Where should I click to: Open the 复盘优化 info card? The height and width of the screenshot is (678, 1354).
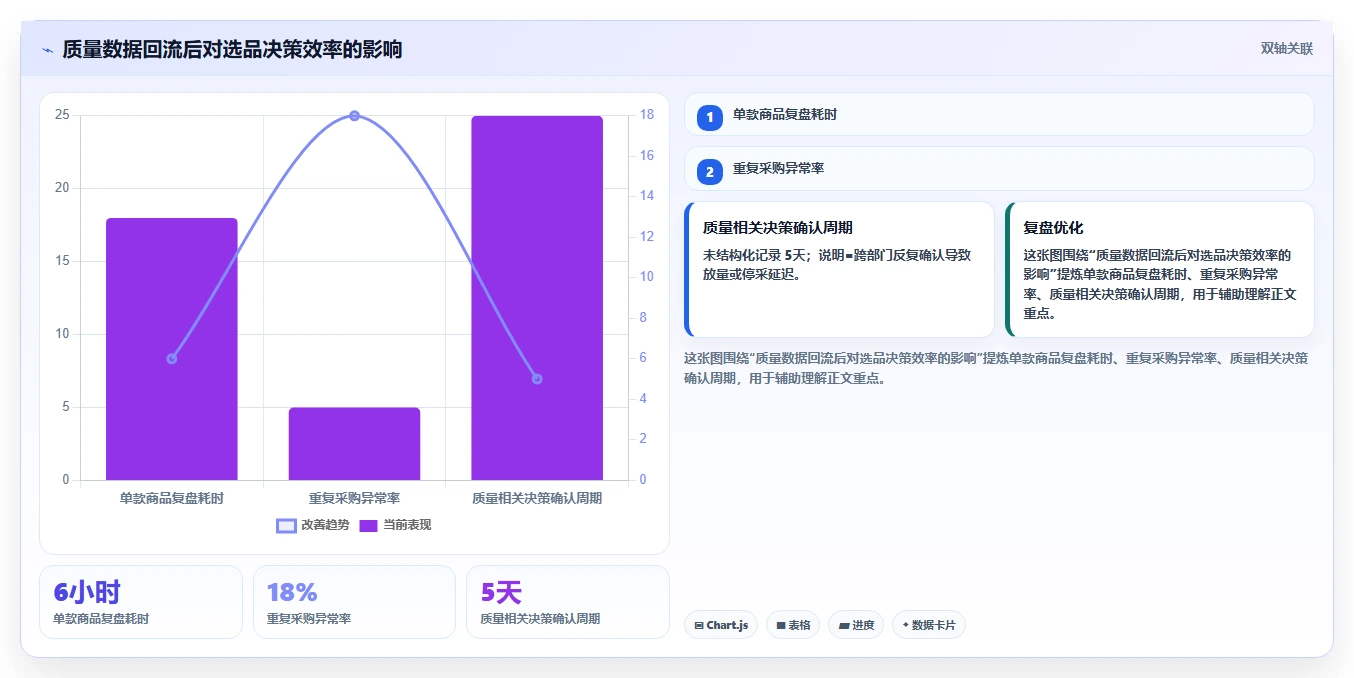[x=1160, y=269]
